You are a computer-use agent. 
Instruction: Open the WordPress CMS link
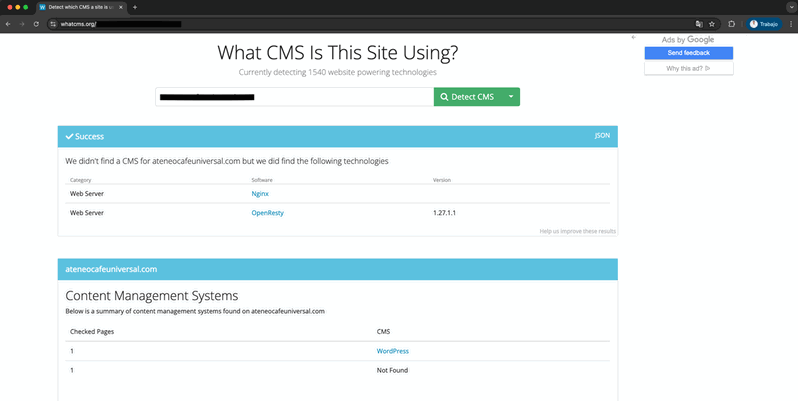pyautogui.click(x=392, y=351)
